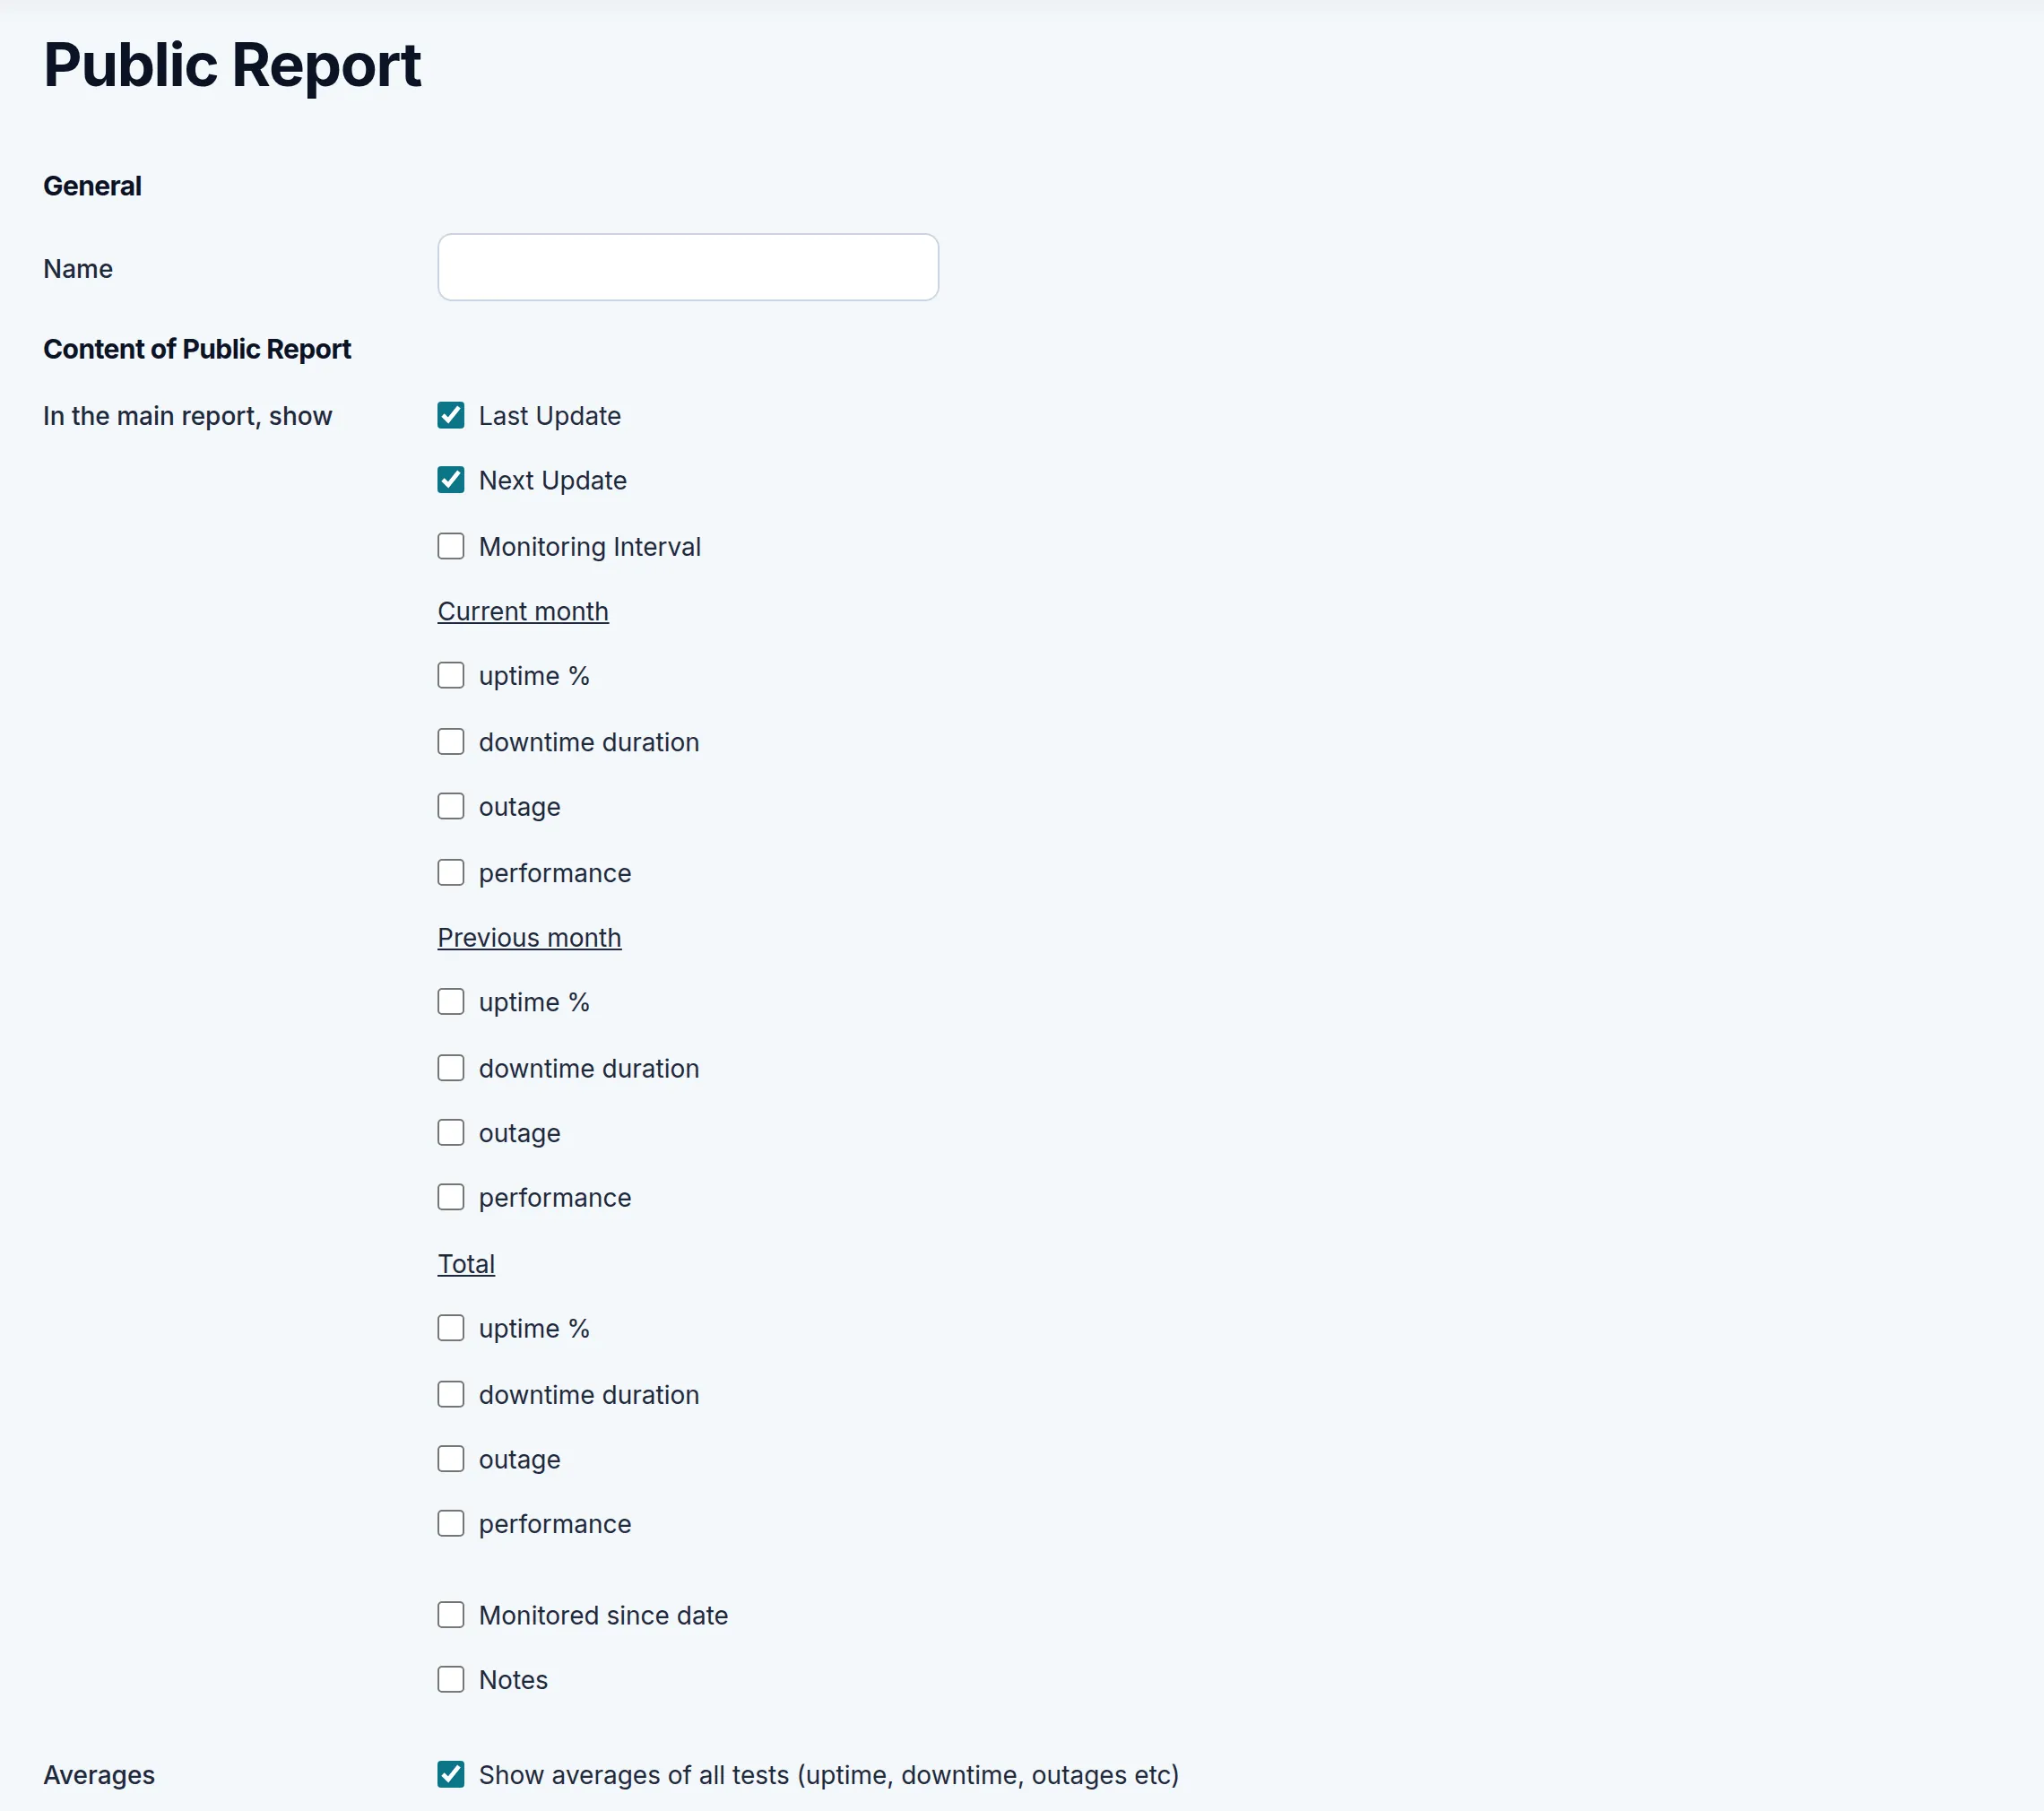
Task: Check uptime % under Previous month
Action: click(x=451, y=1002)
